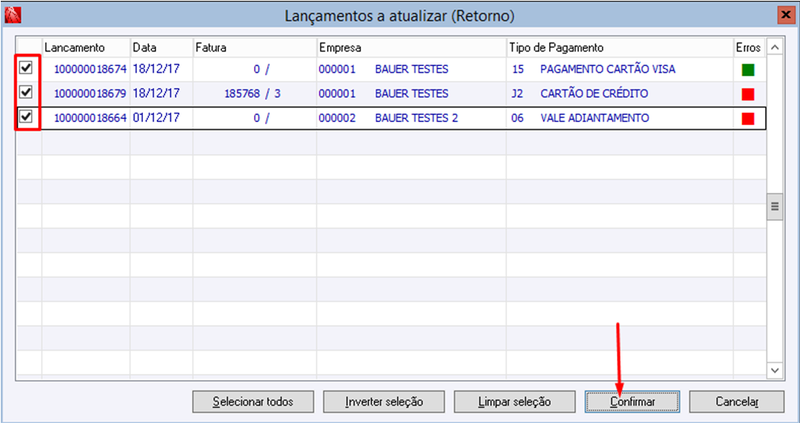The height and width of the screenshot is (423, 800).
Task: Click the payment code 06
Action: pos(517,118)
